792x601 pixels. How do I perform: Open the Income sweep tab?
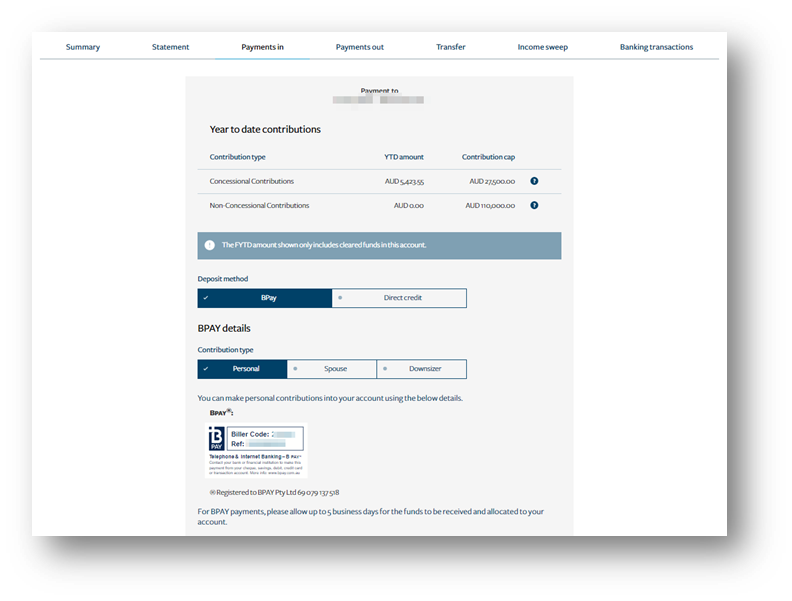coord(542,47)
